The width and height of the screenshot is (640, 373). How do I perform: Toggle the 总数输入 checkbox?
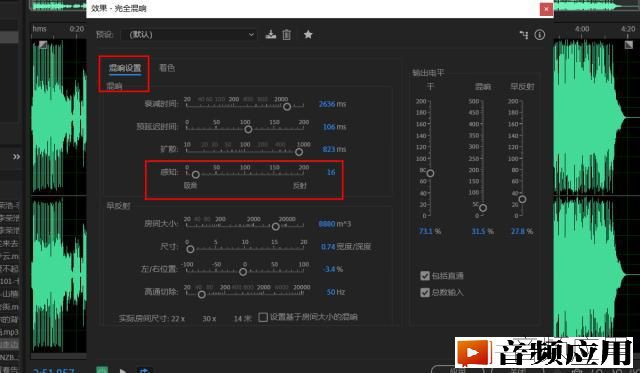tap(425, 292)
